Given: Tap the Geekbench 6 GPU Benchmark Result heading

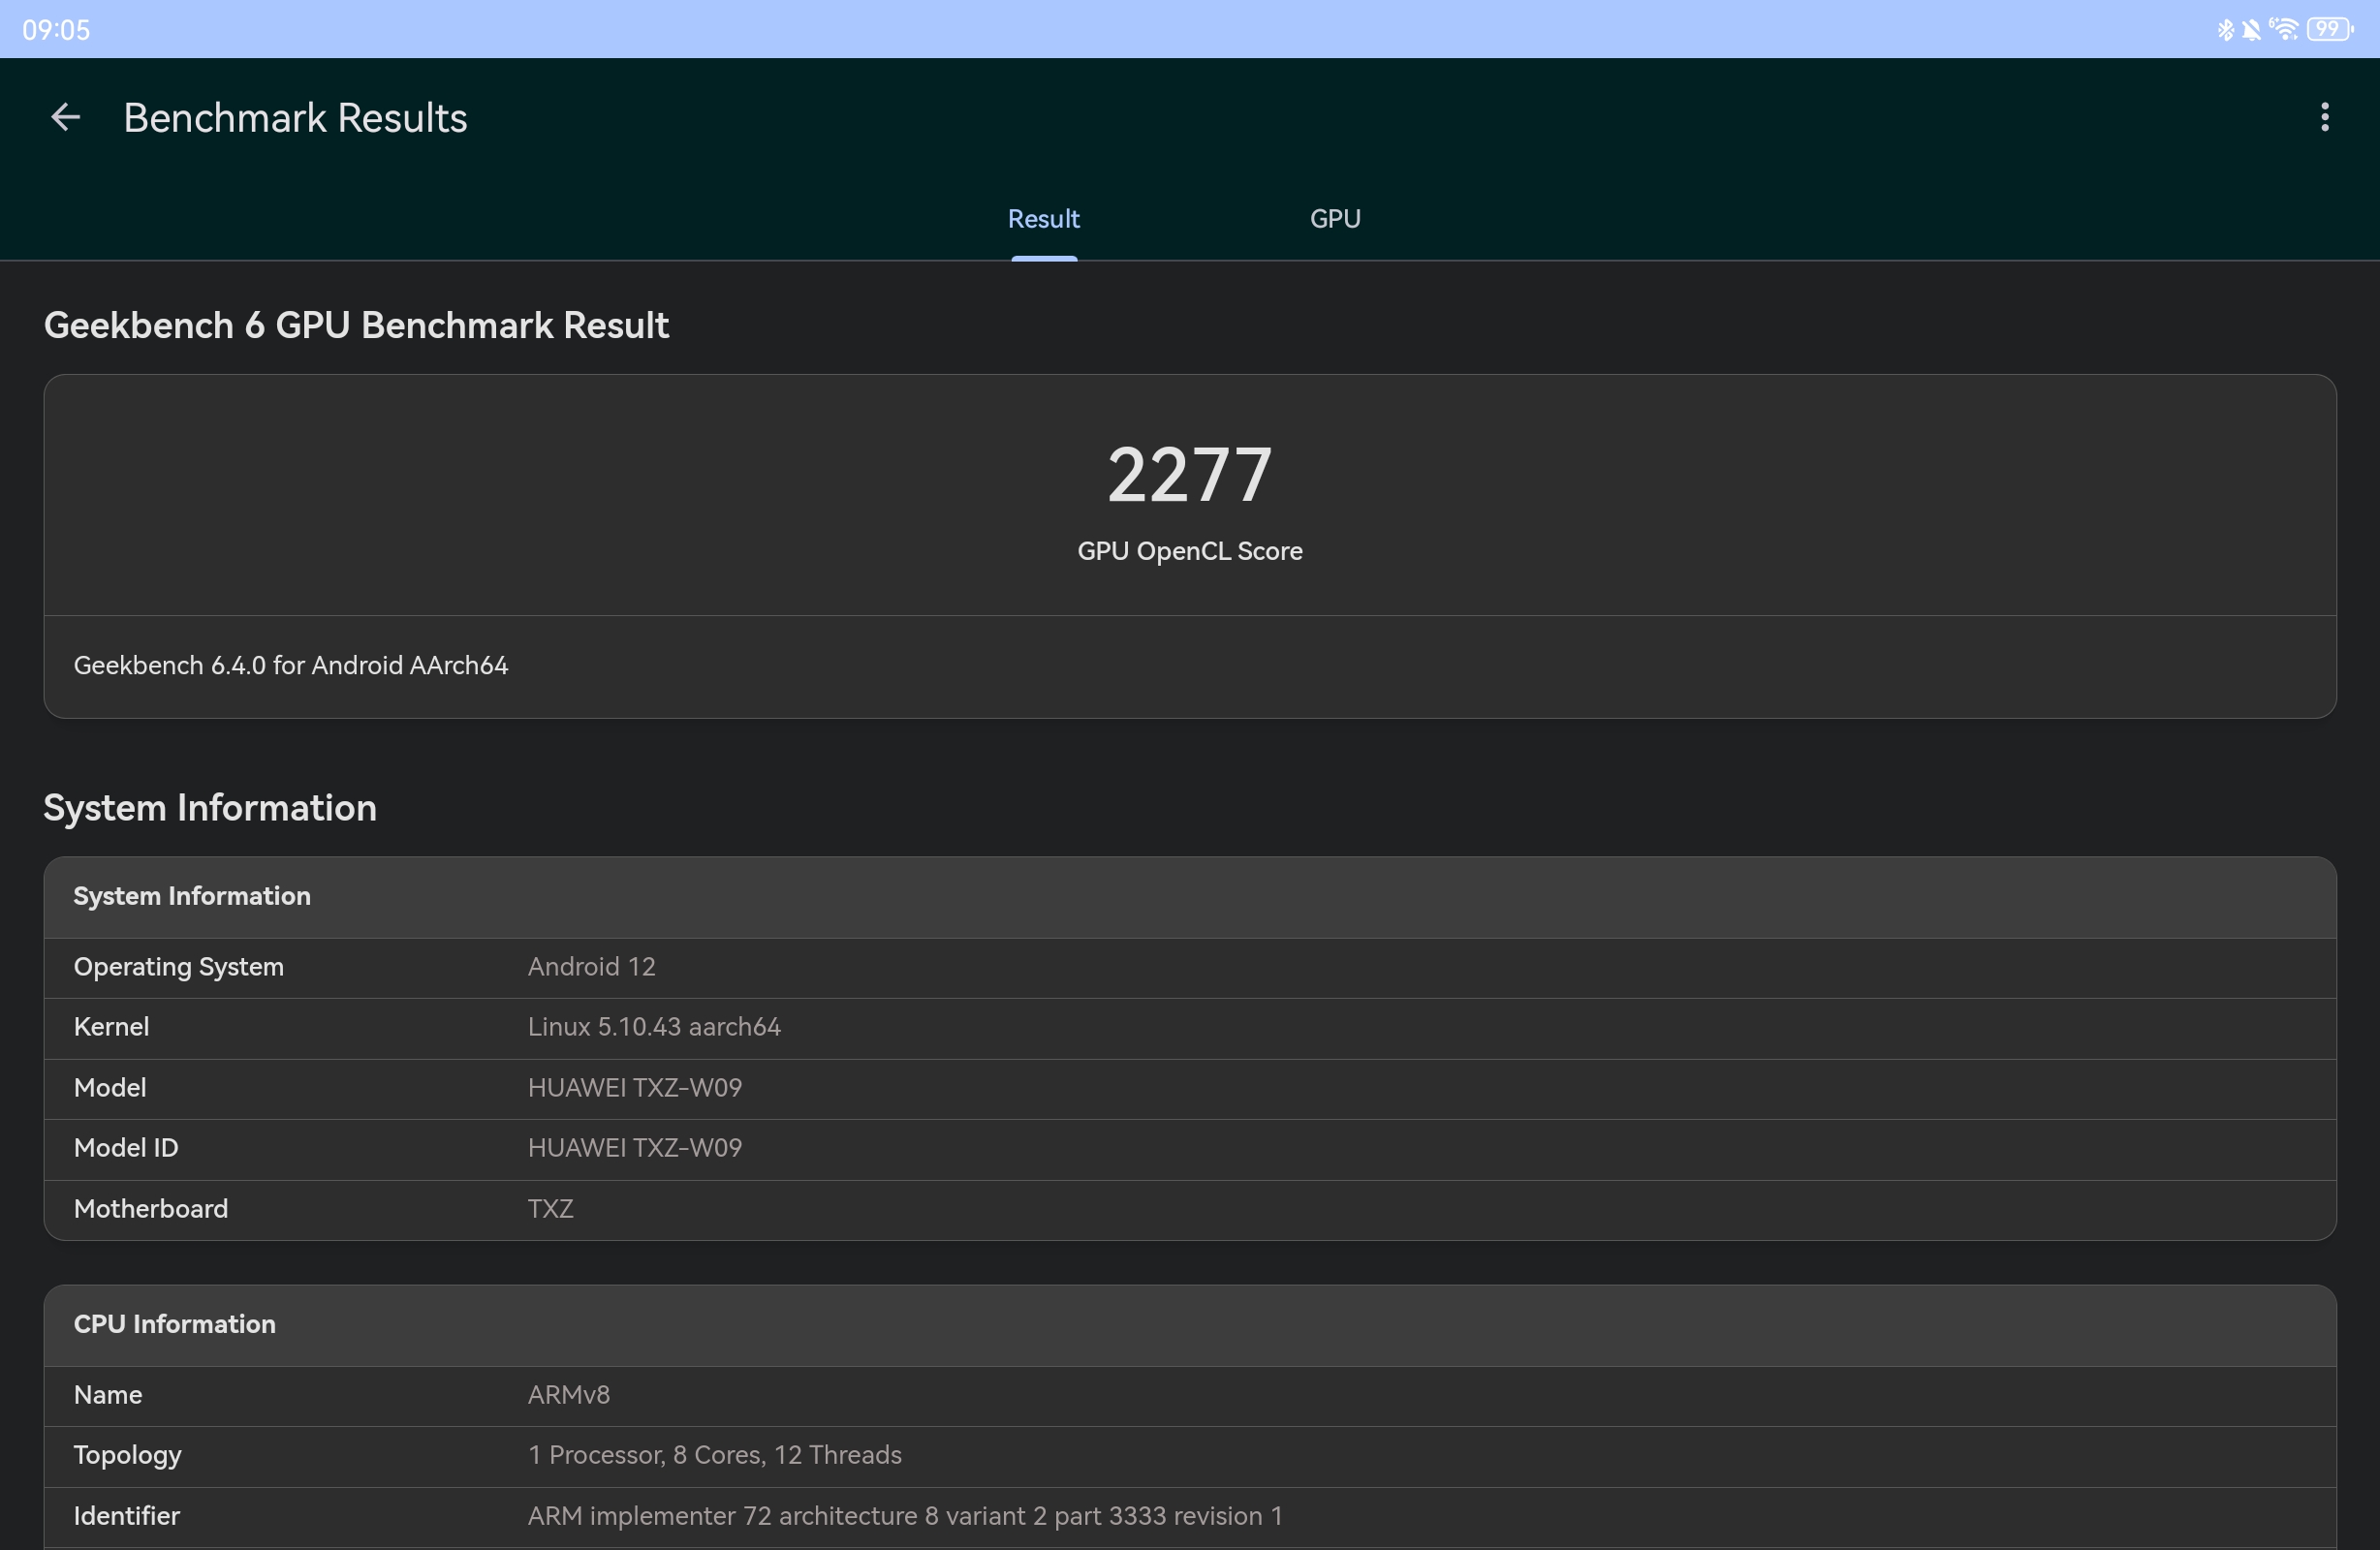Looking at the screenshot, I should [356, 325].
